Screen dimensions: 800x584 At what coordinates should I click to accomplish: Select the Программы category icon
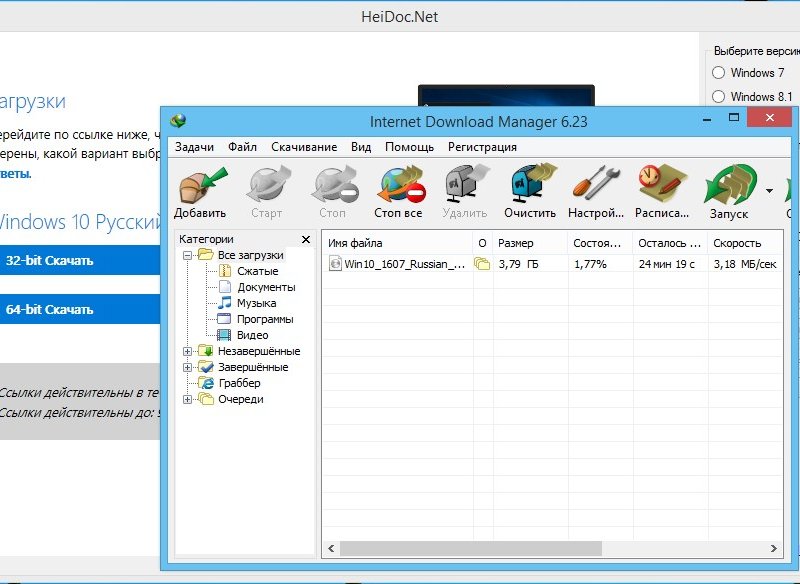(x=224, y=319)
